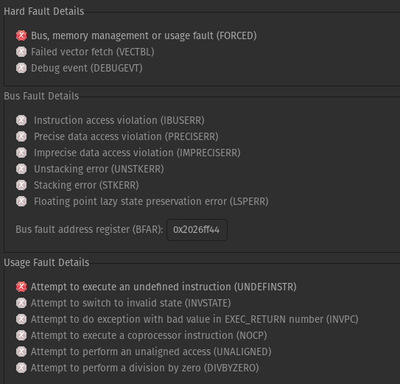Click the UNSTKERR unstacking error icon
This screenshot has width=400, height=384.
pos(21,169)
